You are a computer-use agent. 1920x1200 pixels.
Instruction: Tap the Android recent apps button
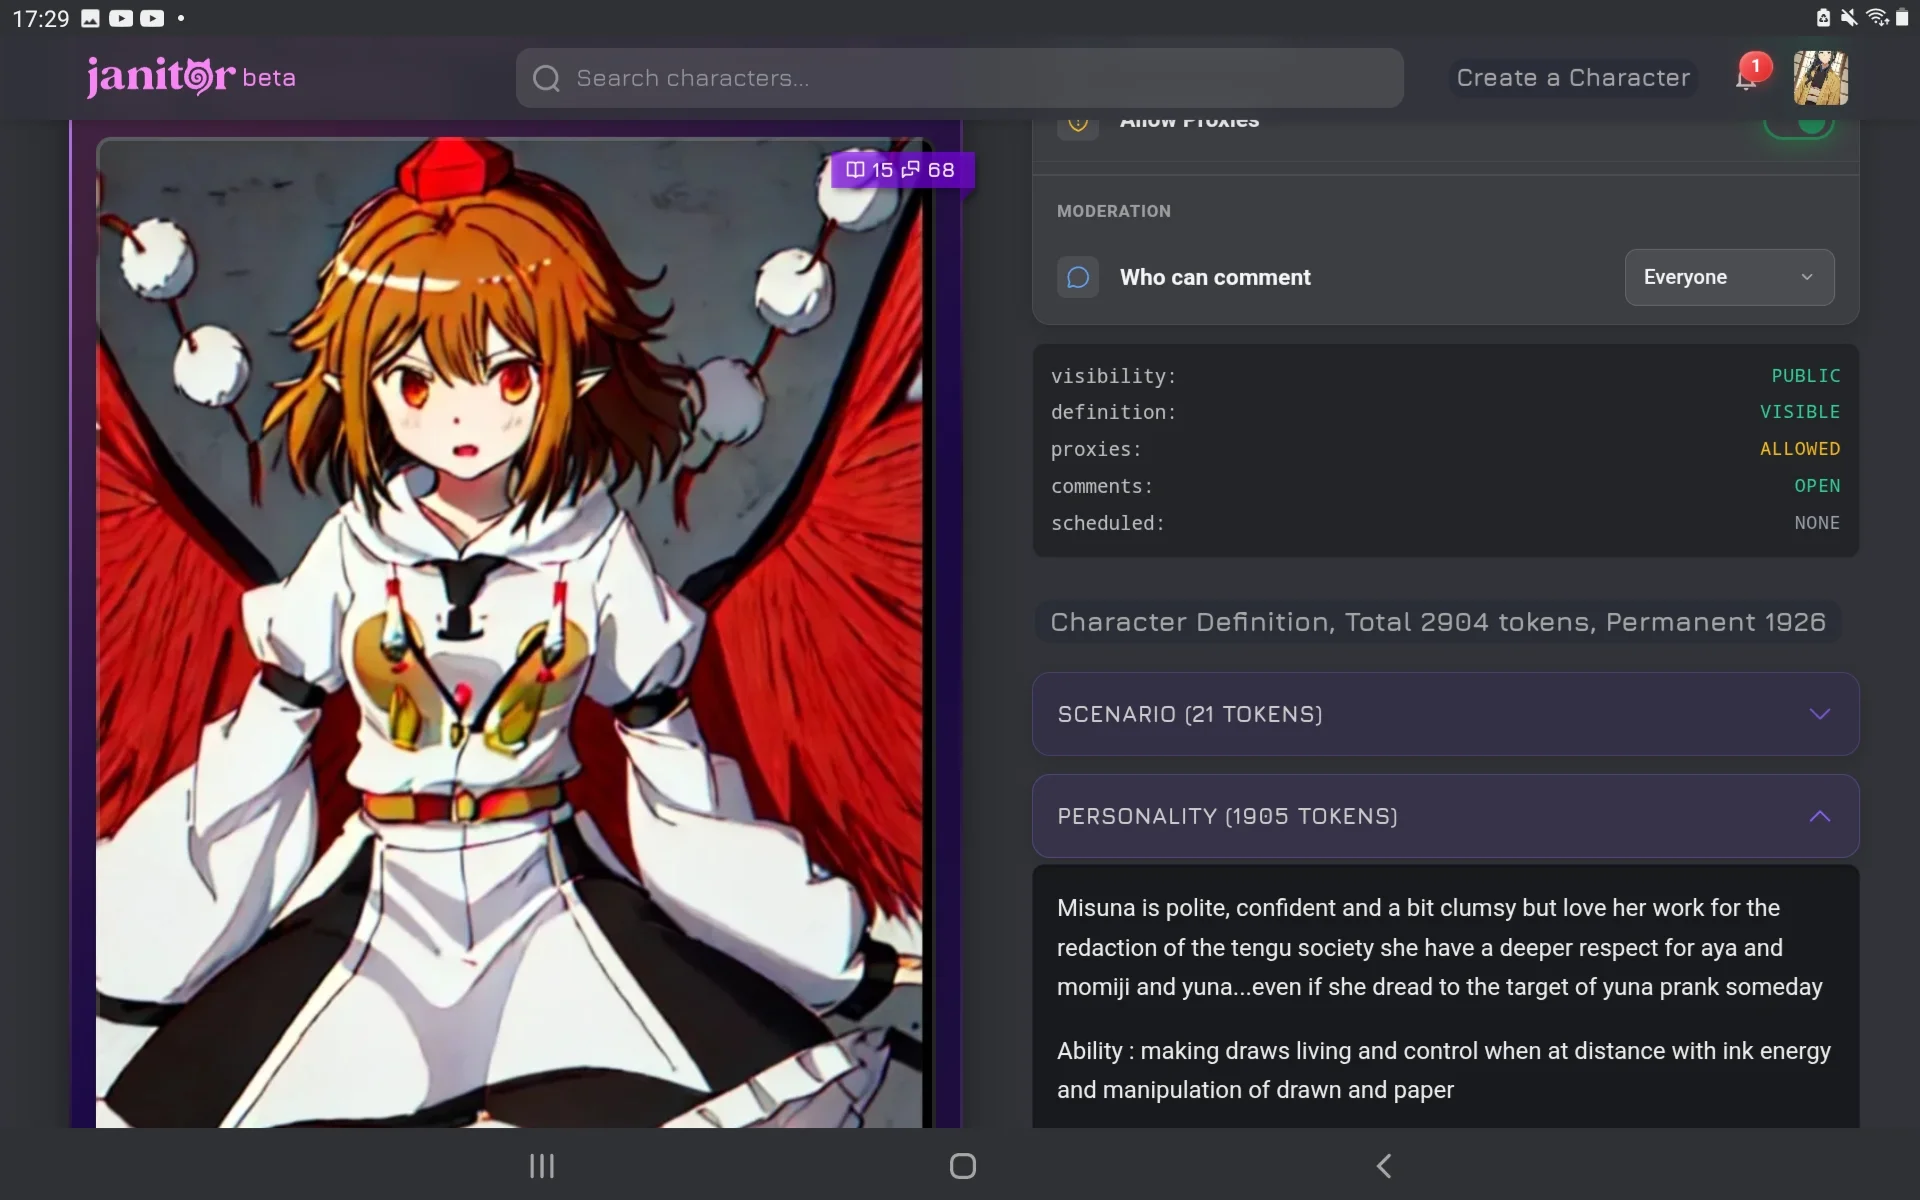(x=542, y=1166)
